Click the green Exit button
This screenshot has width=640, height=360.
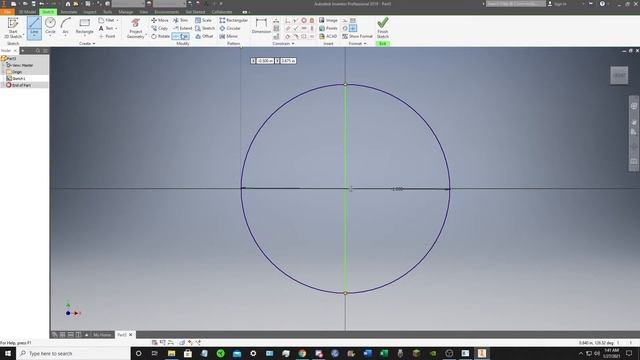(382, 43)
